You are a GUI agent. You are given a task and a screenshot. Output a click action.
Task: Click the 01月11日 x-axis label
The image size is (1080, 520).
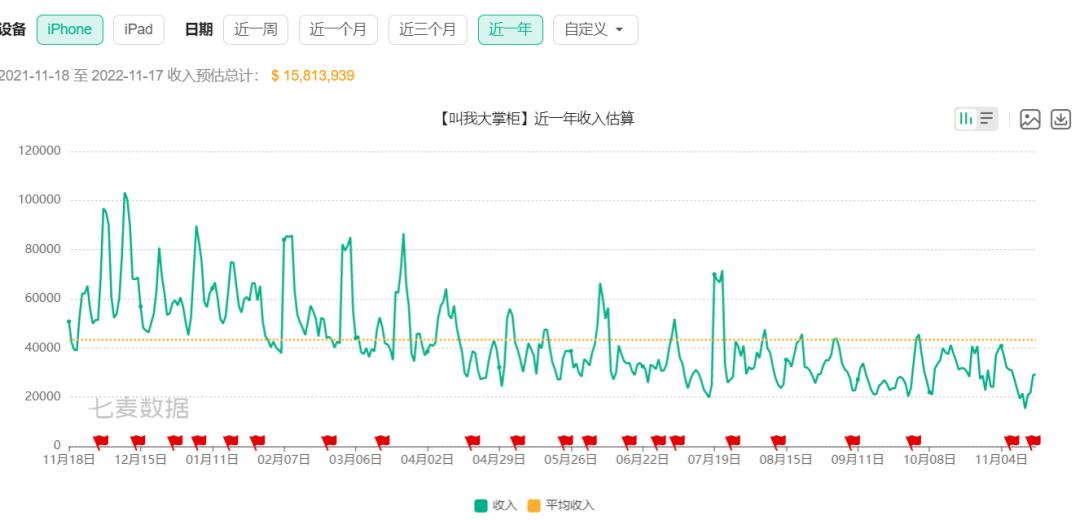[x=211, y=459]
